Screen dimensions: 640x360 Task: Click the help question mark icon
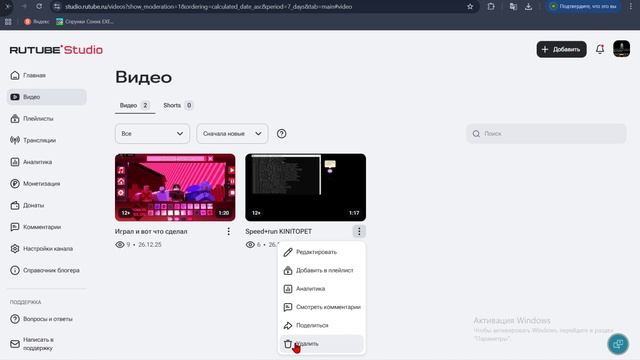click(x=281, y=134)
